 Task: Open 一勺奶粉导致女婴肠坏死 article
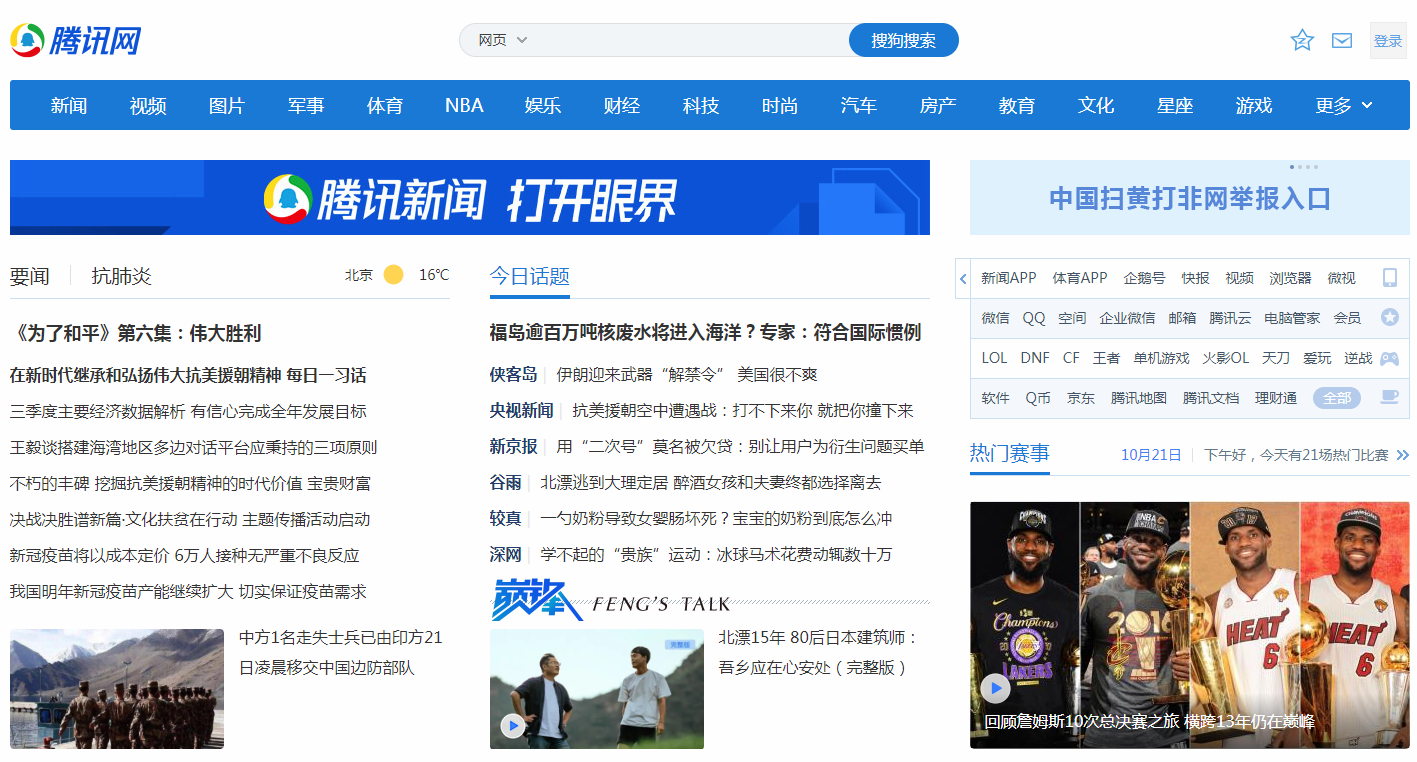(x=716, y=518)
